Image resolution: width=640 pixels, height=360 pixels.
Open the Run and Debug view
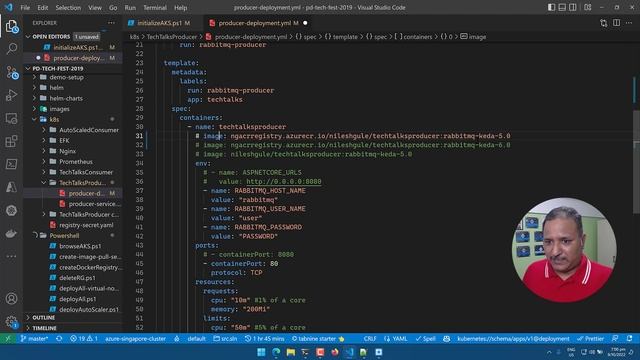(11, 95)
